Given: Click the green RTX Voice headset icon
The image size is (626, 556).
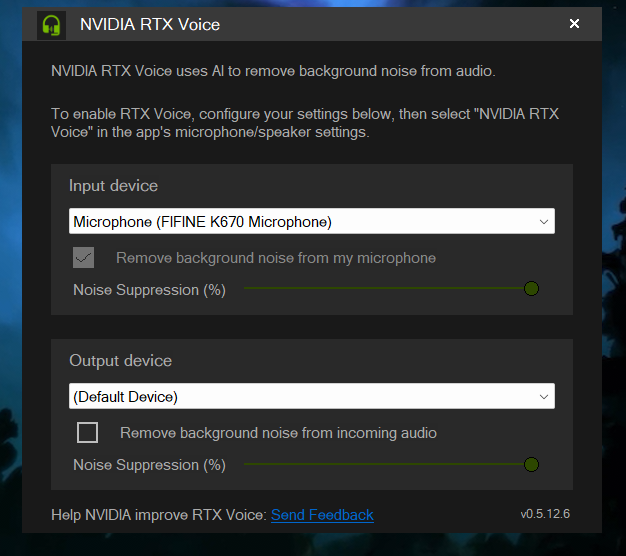Looking at the screenshot, I should click(52, 25).
